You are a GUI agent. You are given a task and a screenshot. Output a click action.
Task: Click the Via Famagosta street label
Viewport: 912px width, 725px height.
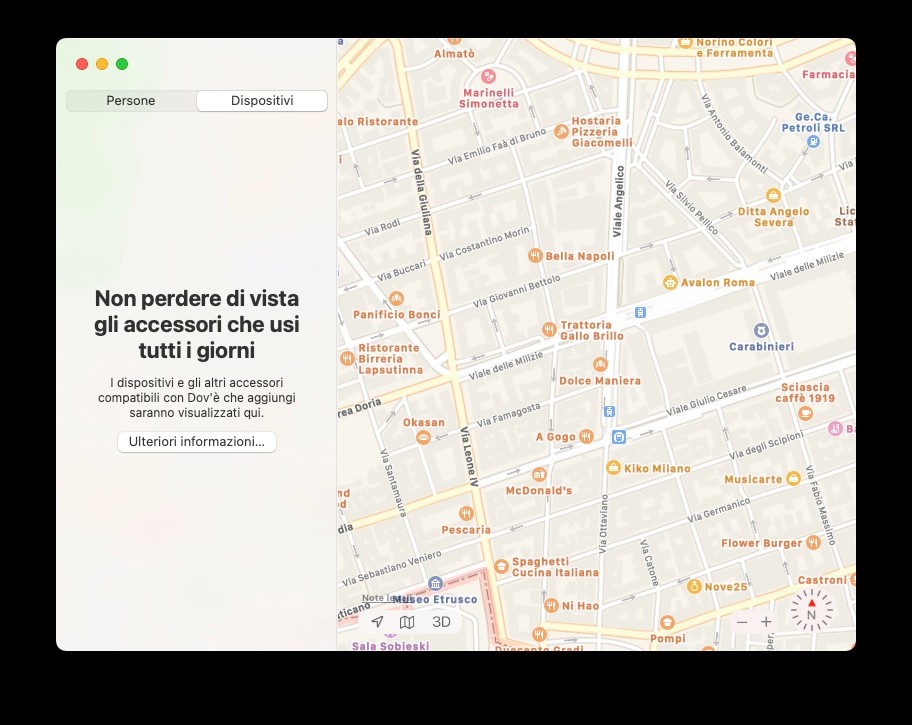click(x=509, y=415)
